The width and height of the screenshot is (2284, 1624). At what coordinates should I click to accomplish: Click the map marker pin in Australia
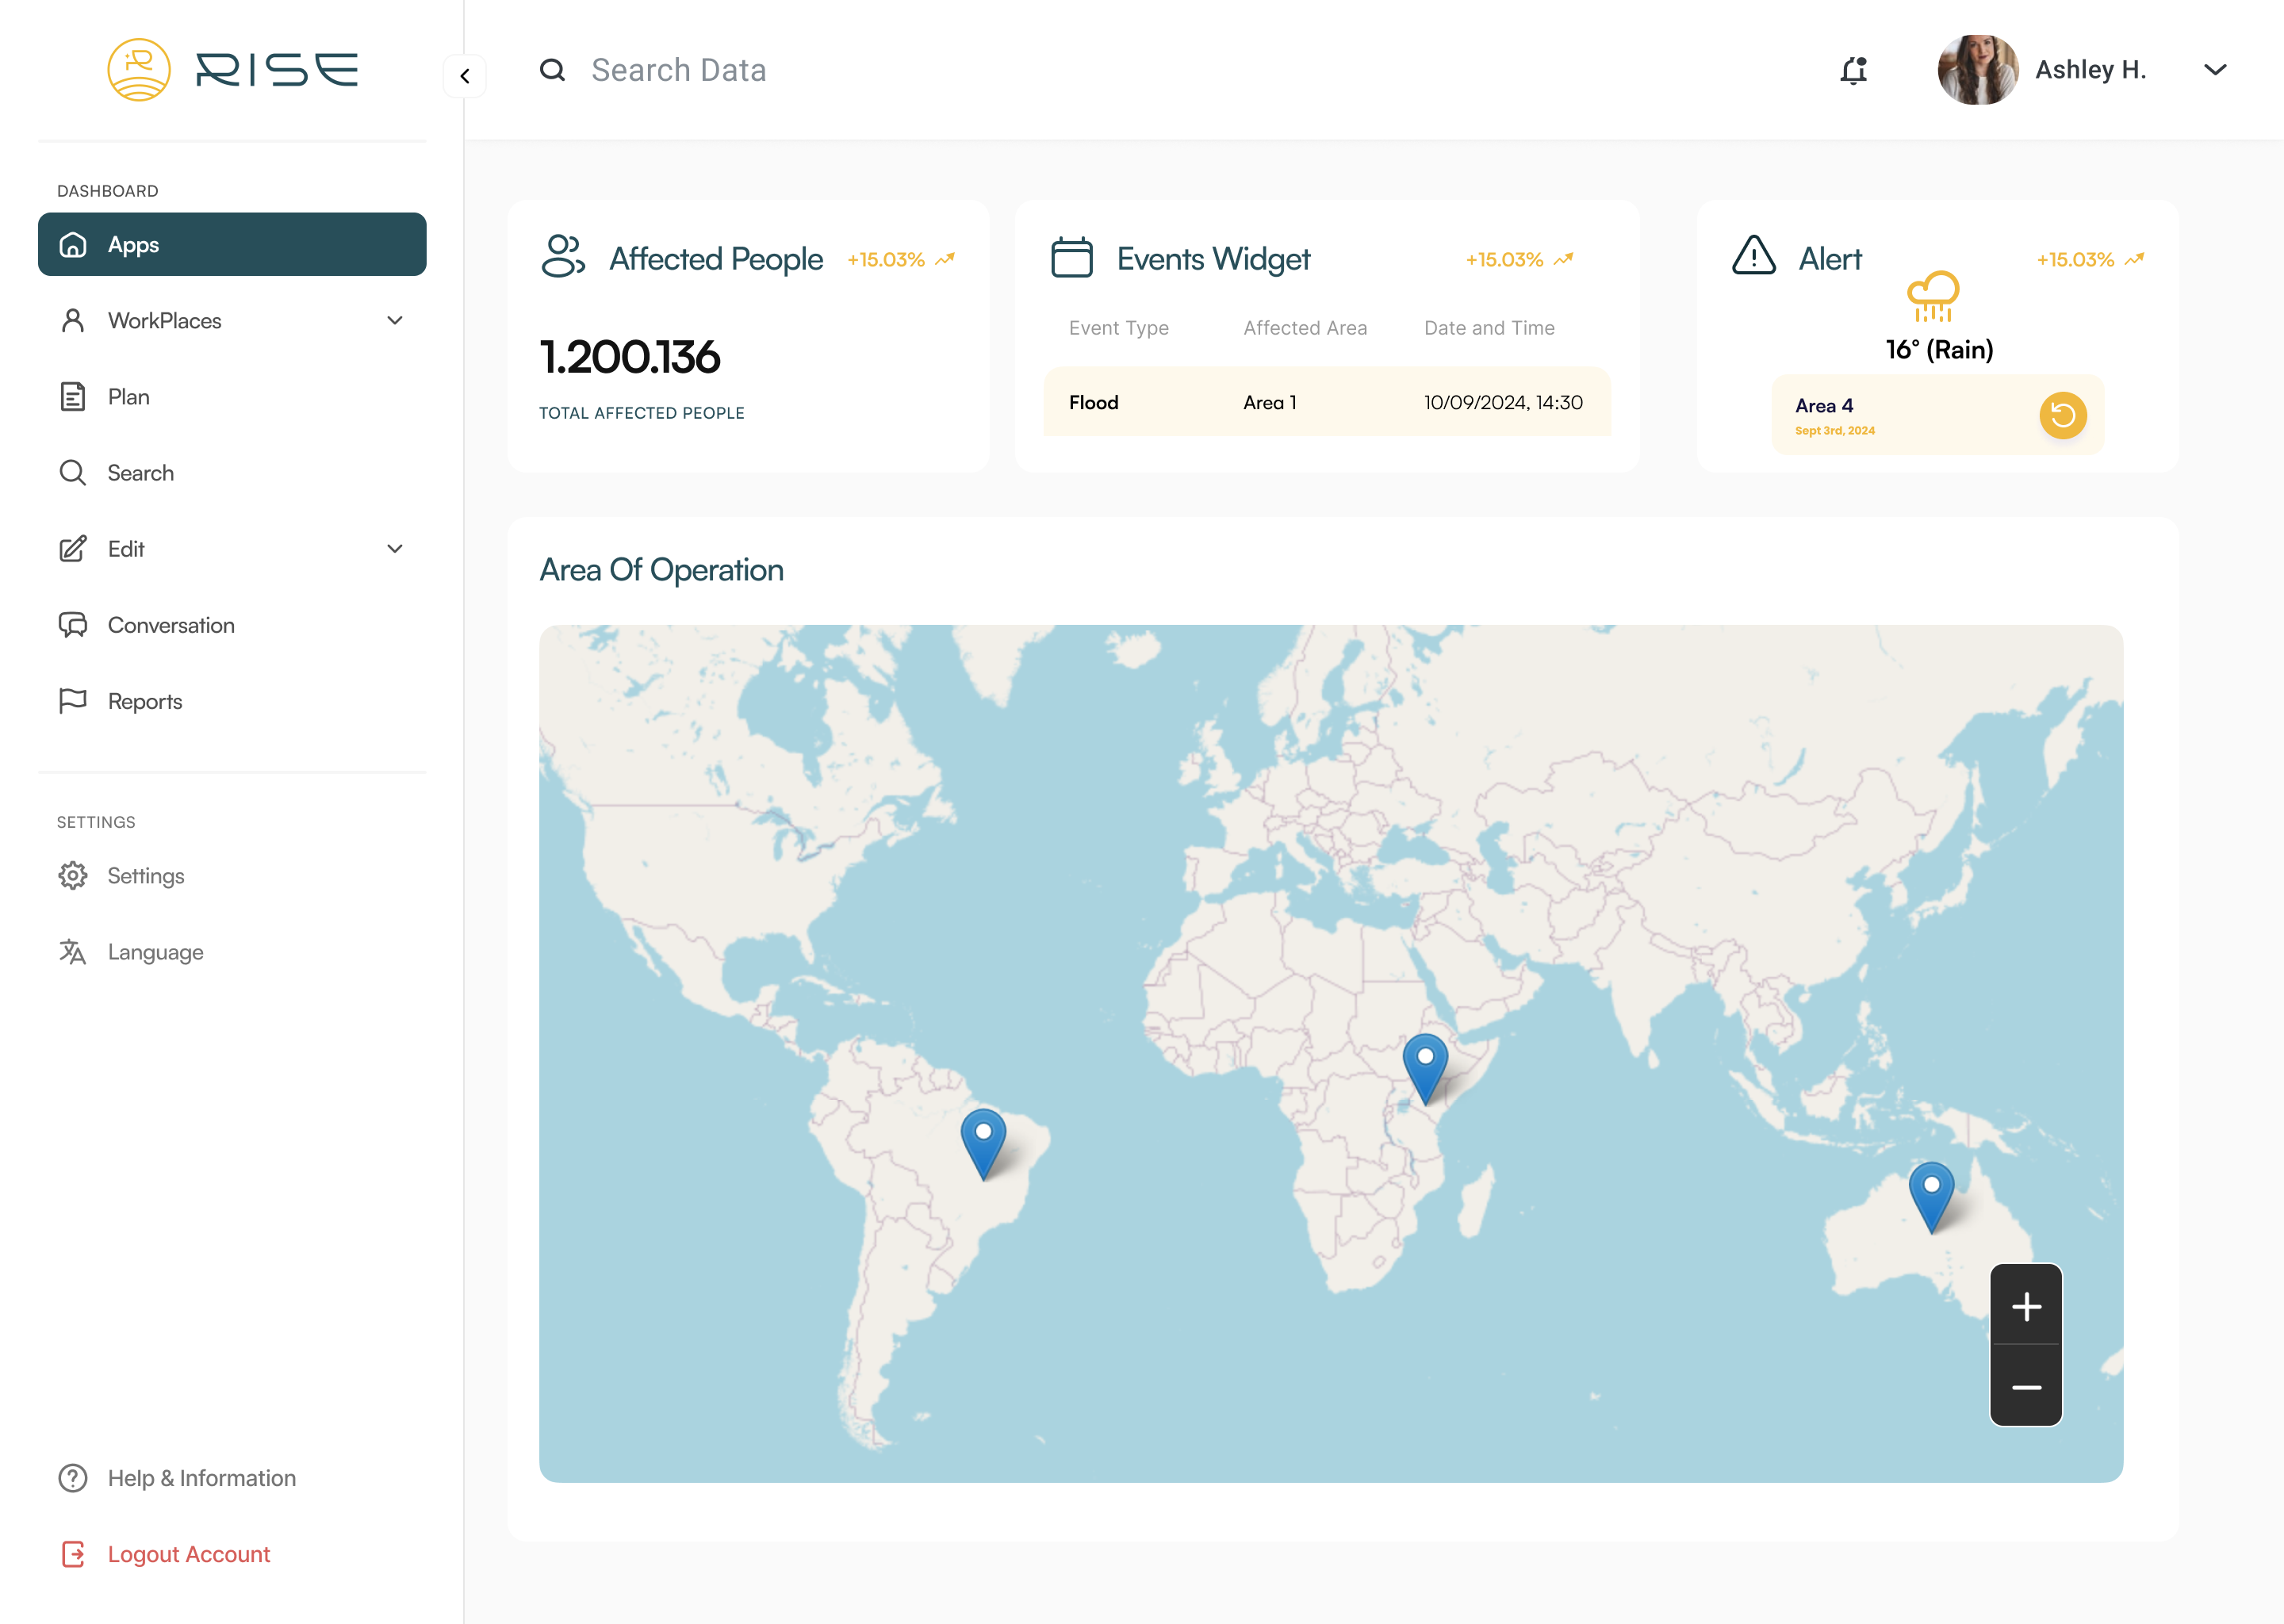pyautogui.click(x=1931, y=1194)
